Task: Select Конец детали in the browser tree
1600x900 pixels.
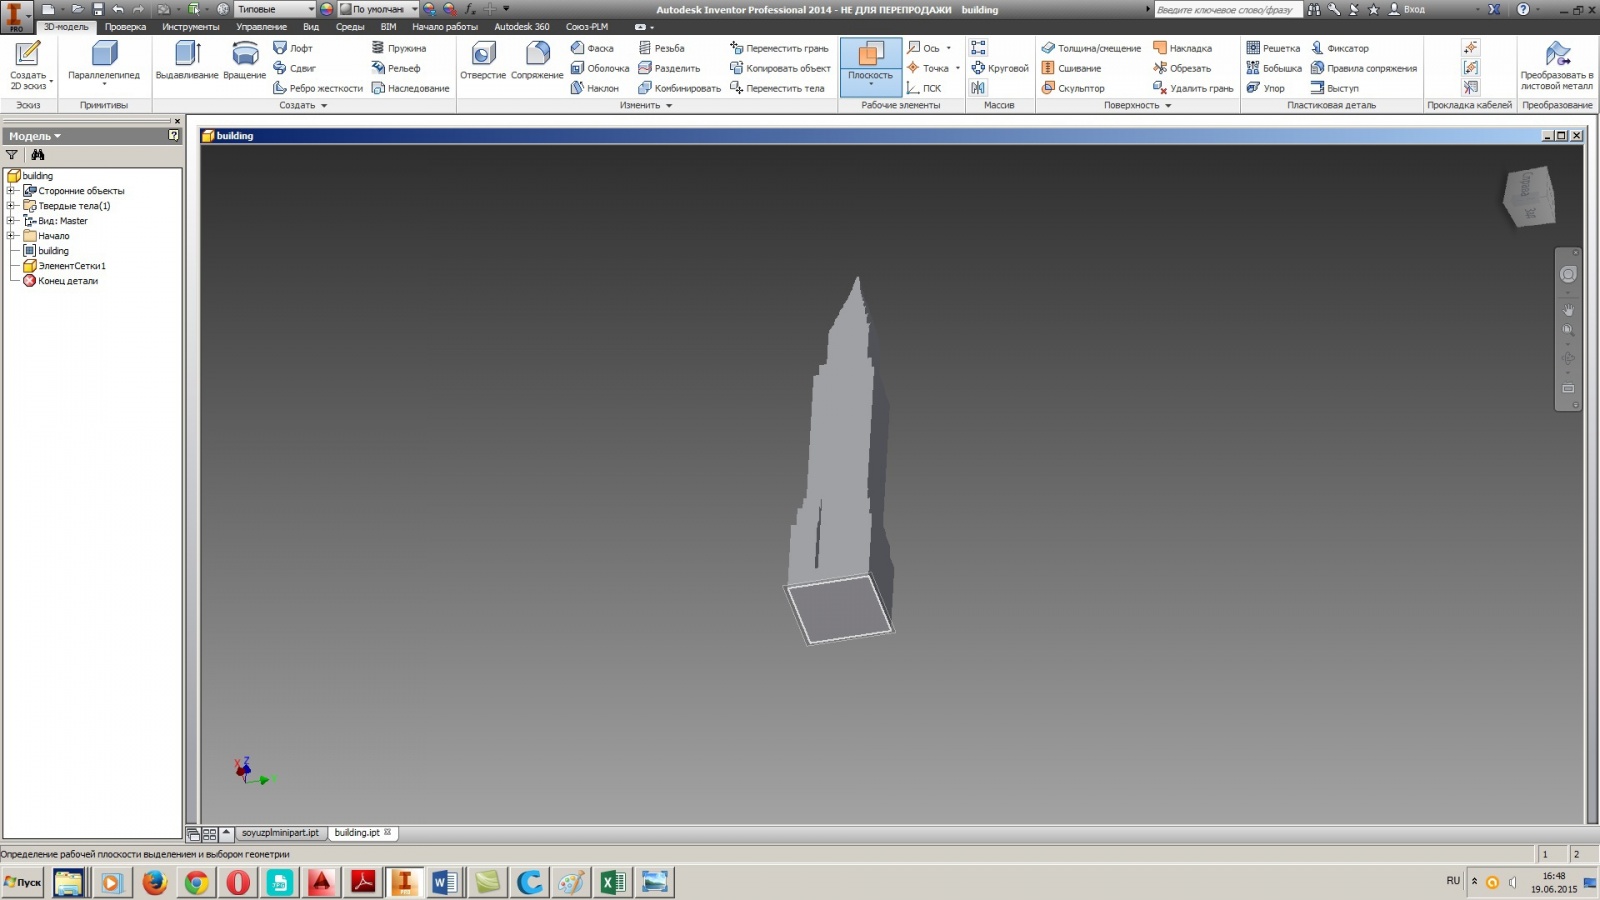Action: 68,281
